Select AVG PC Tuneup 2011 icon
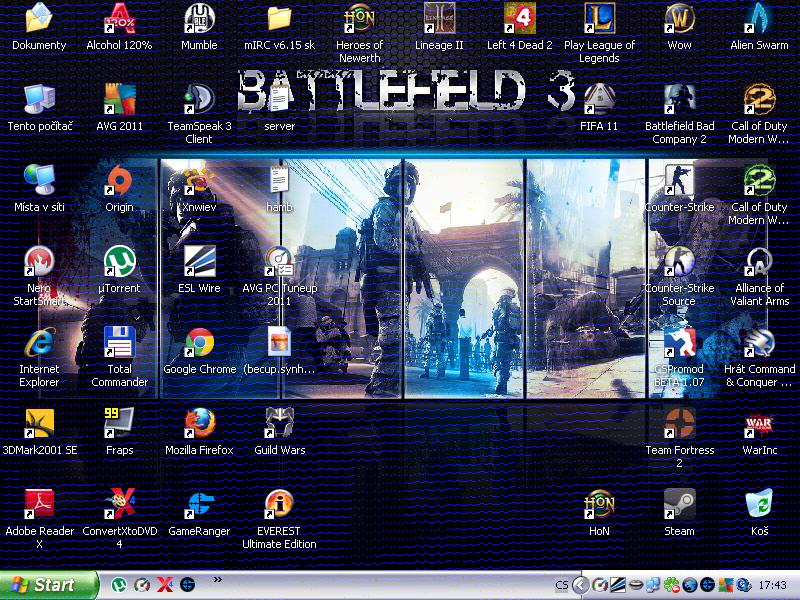 click(x=279, y=261)
